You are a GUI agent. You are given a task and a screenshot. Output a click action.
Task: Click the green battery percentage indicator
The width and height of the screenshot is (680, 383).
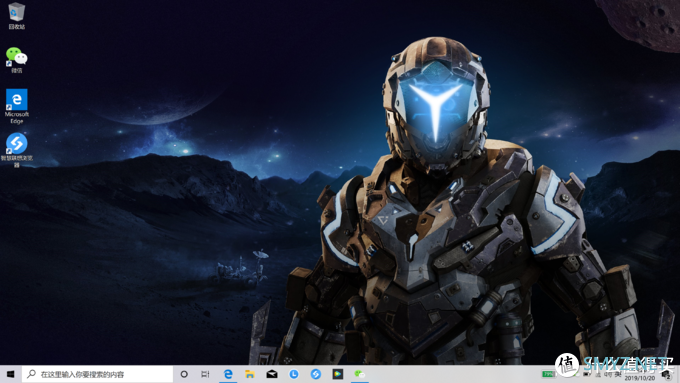(x=549, y=374)
